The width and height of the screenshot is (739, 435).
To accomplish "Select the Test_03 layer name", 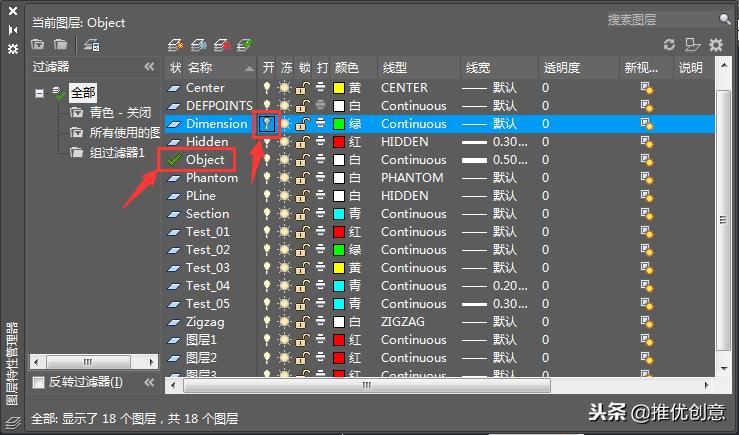I will [208, 268].
